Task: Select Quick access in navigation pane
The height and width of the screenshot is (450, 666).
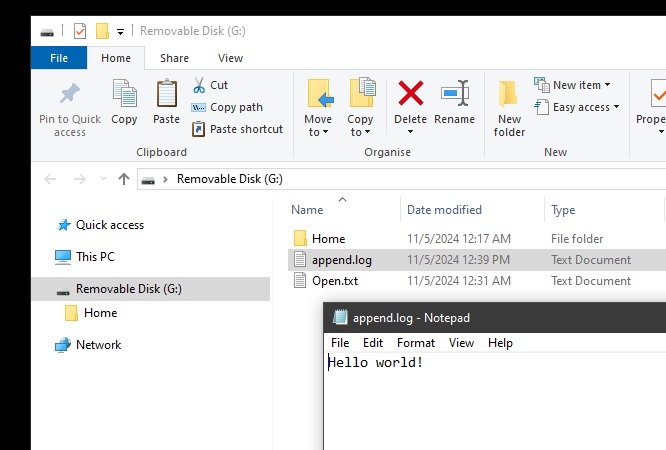Action: (x=110, y=225)
